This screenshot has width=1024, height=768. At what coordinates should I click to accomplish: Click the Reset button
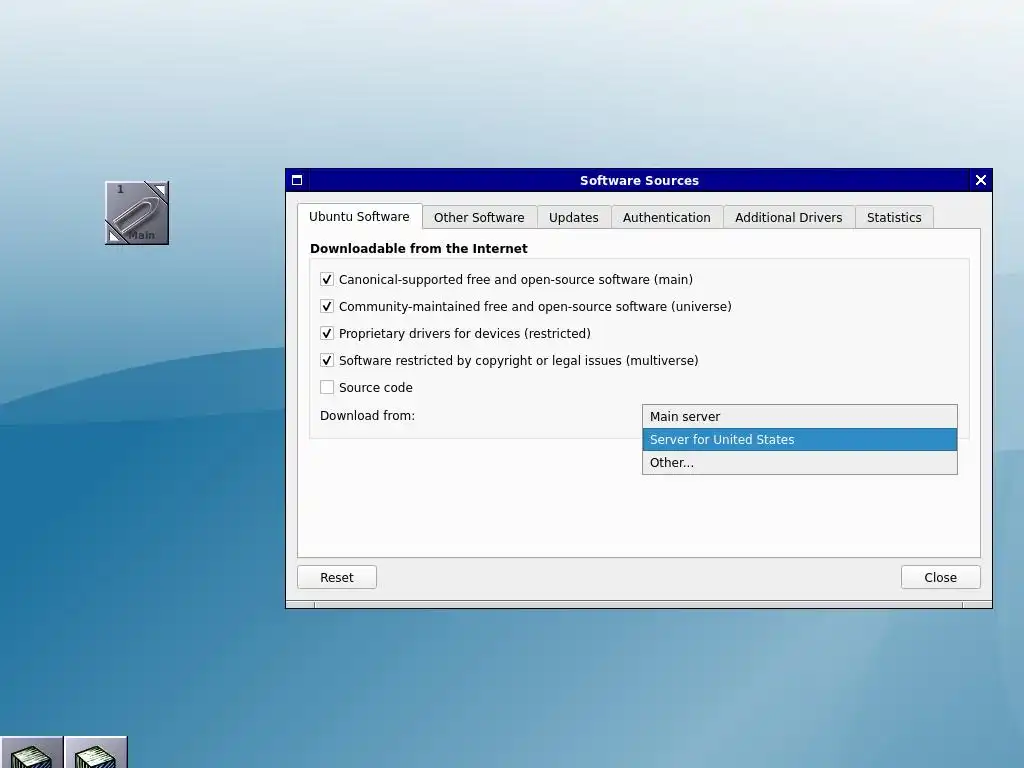(337, 577)
